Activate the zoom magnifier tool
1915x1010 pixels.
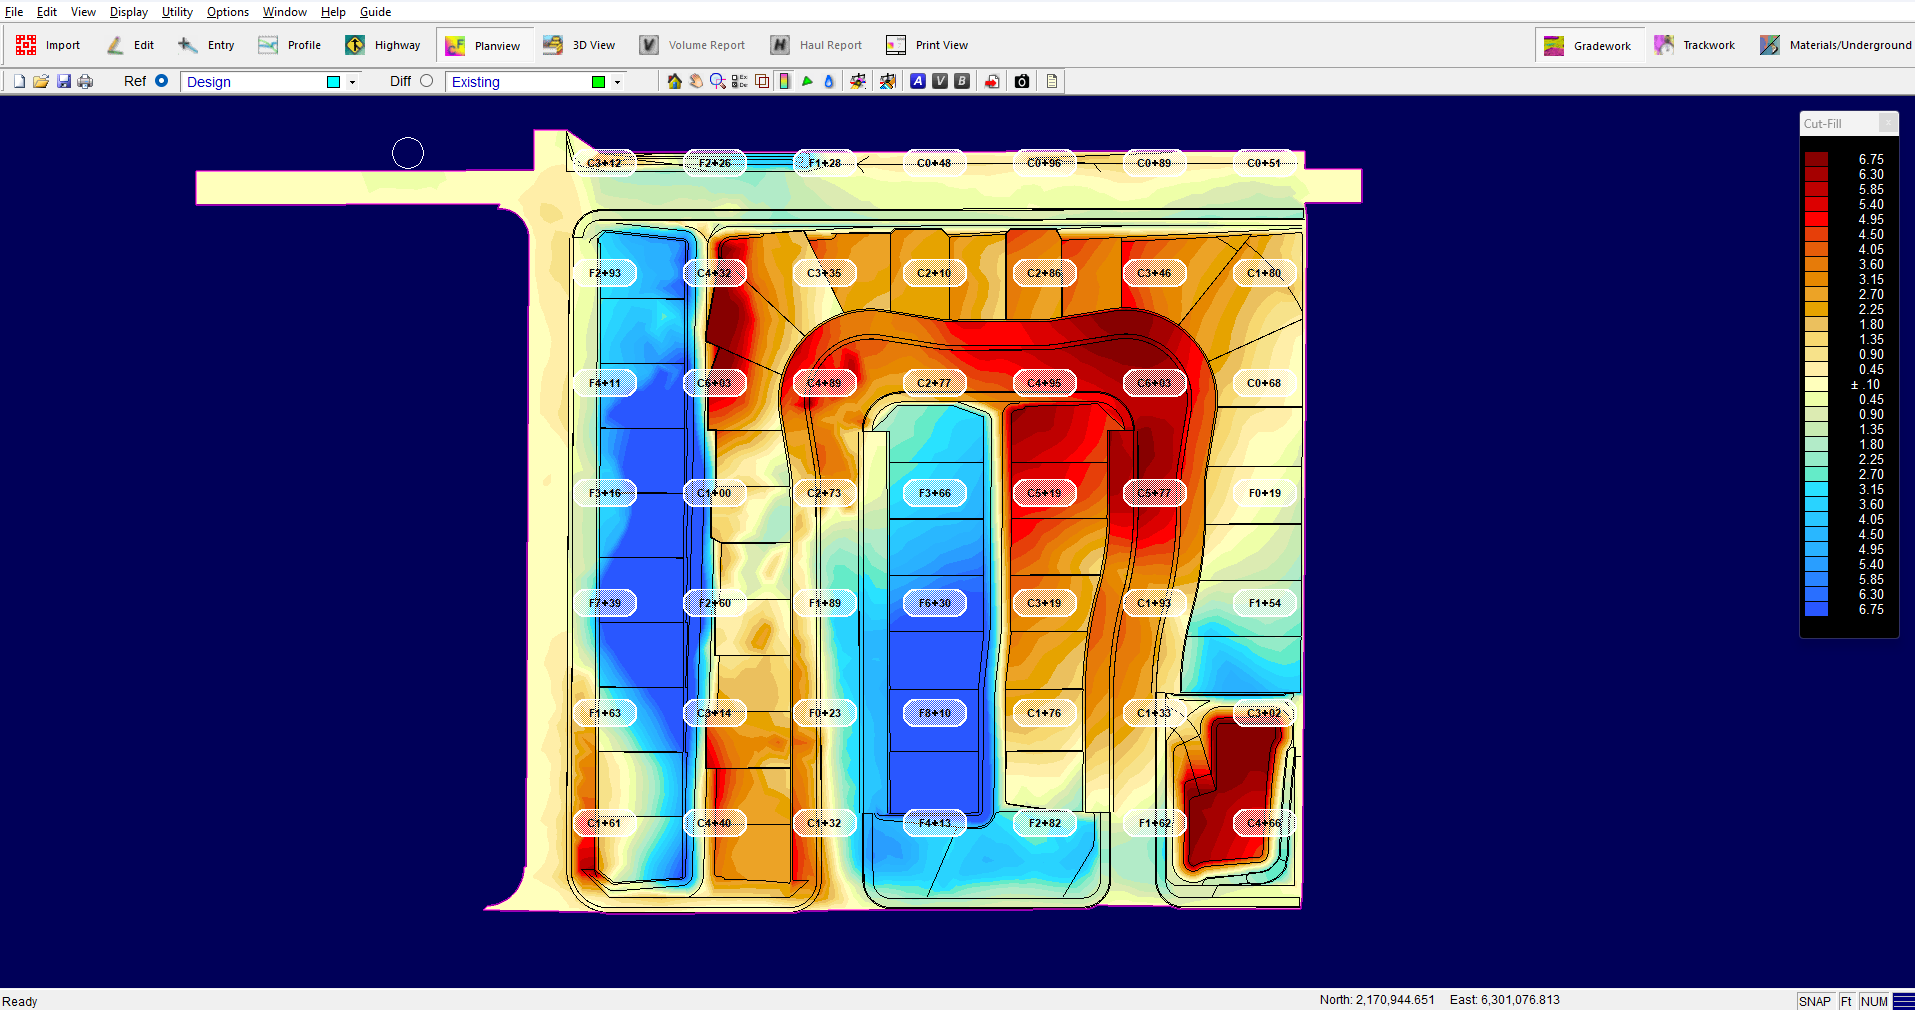pyautogui.click(x=717, y=82)
